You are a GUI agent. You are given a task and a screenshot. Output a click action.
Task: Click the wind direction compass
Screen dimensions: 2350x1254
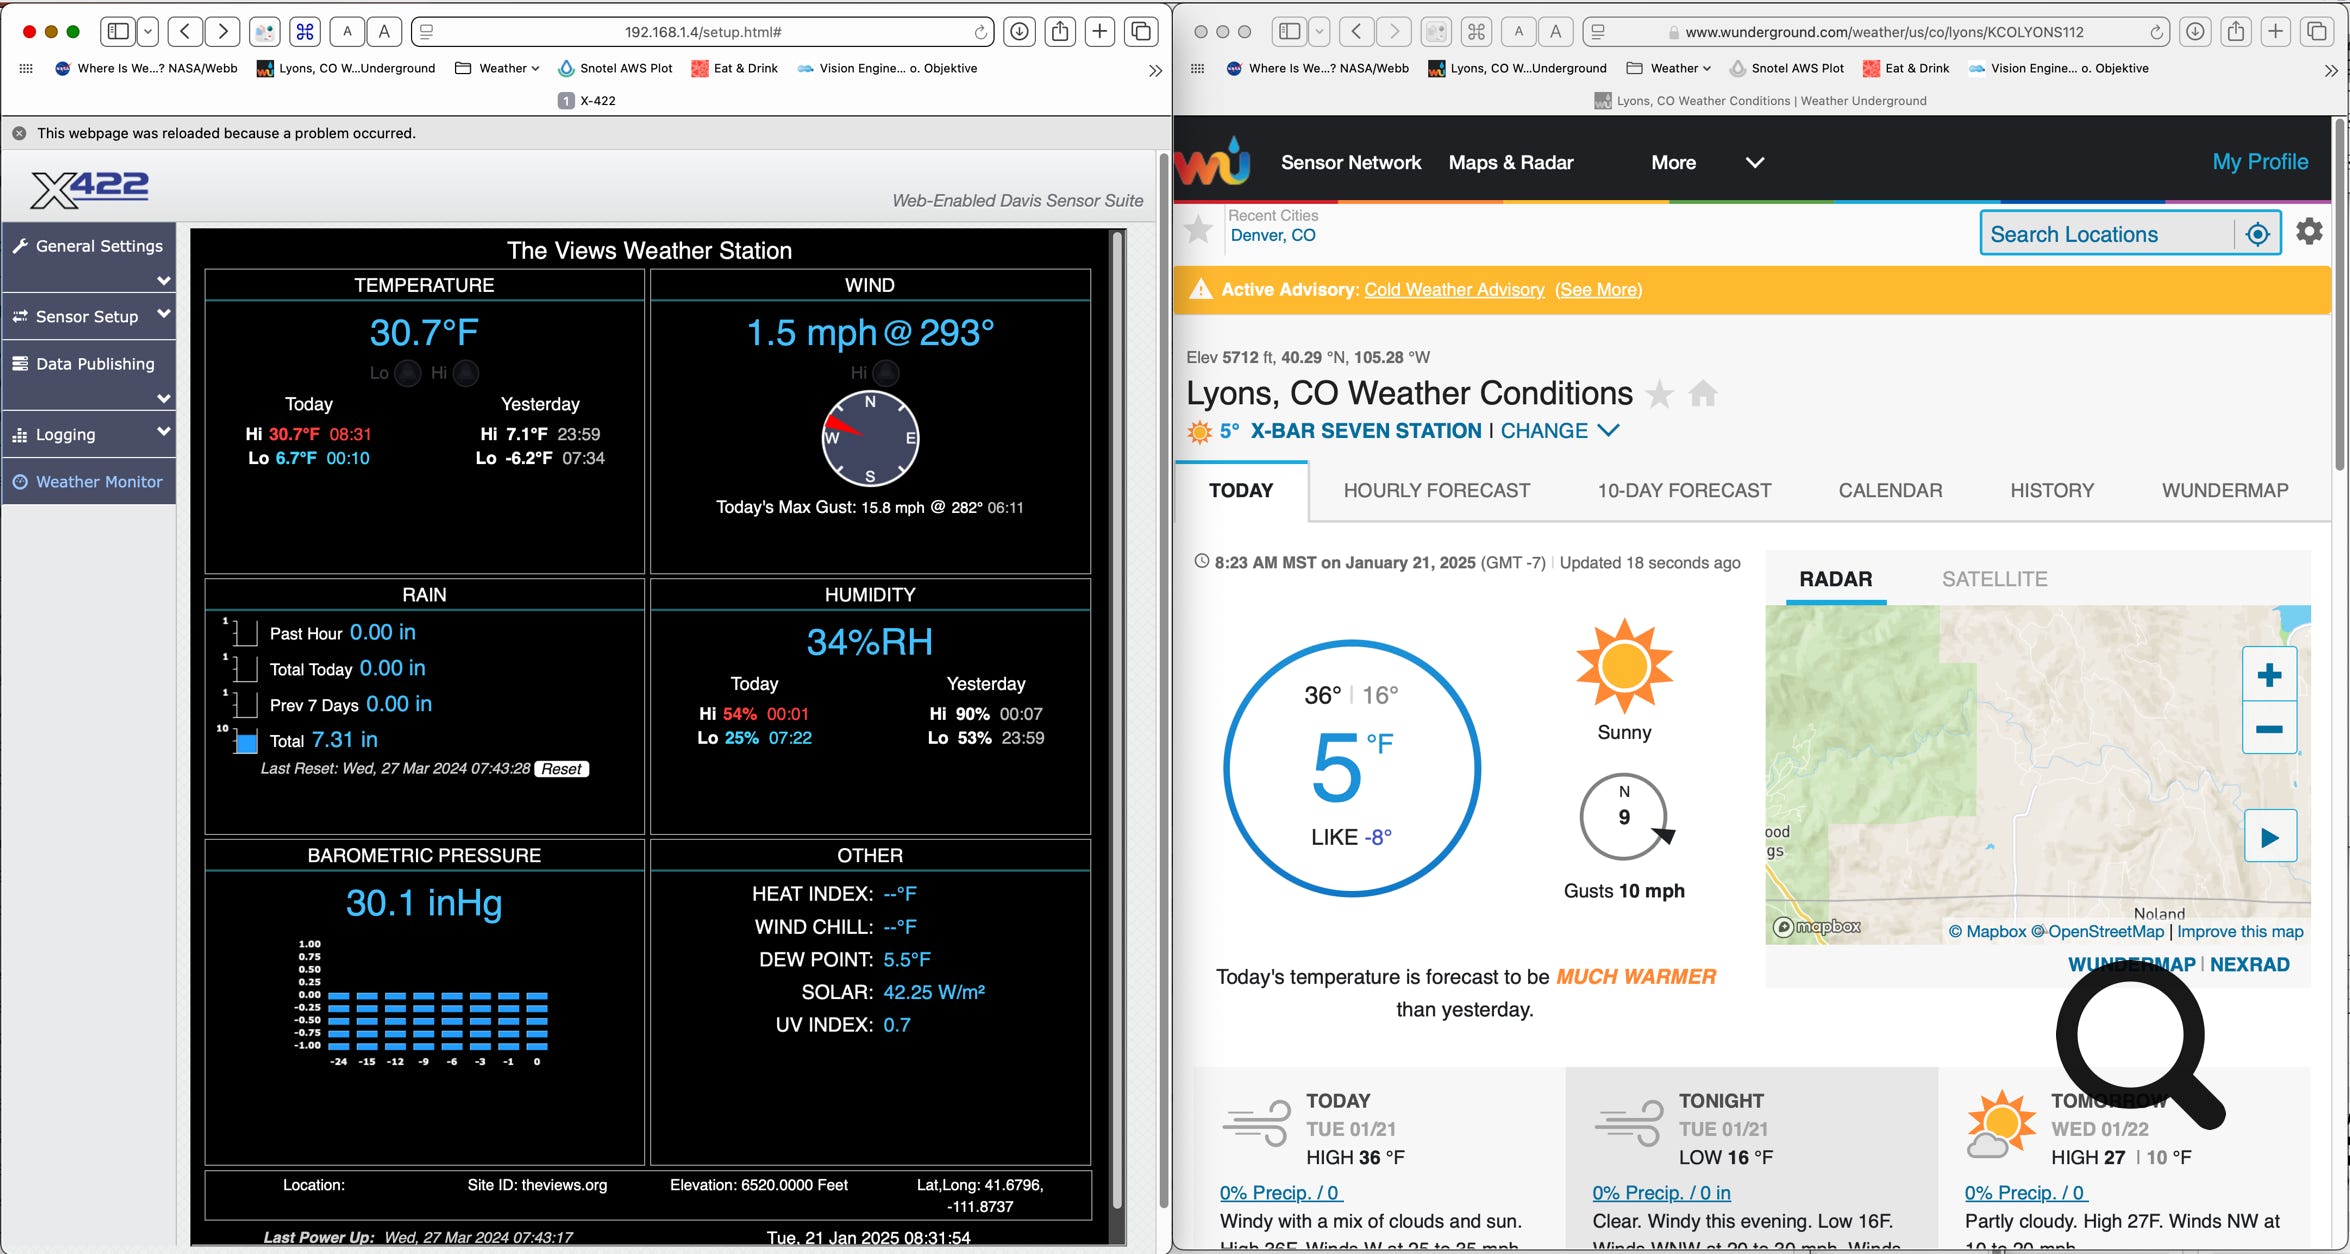[870, 438]
